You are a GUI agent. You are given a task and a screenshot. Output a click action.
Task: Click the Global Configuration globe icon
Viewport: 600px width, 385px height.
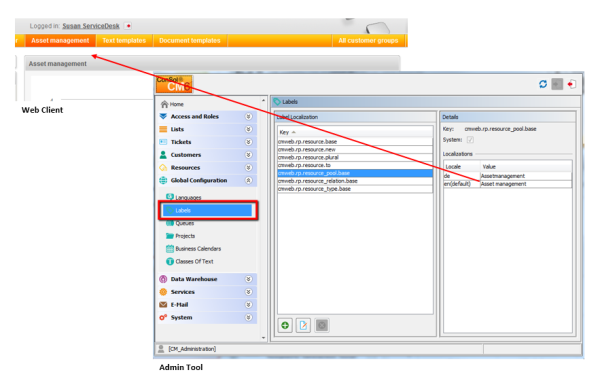(x=163, y=180)
